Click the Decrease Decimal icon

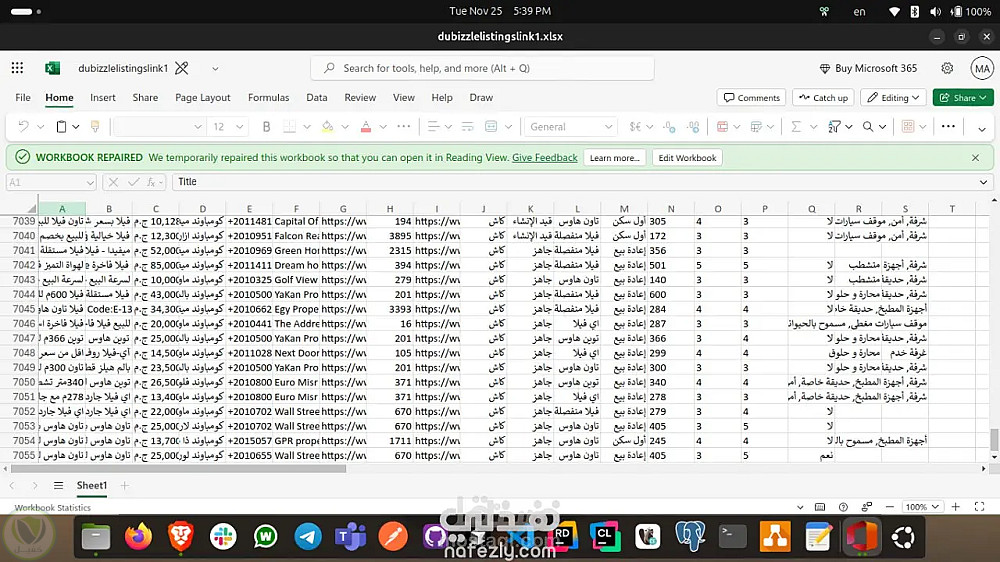click(x=669, y=126)
